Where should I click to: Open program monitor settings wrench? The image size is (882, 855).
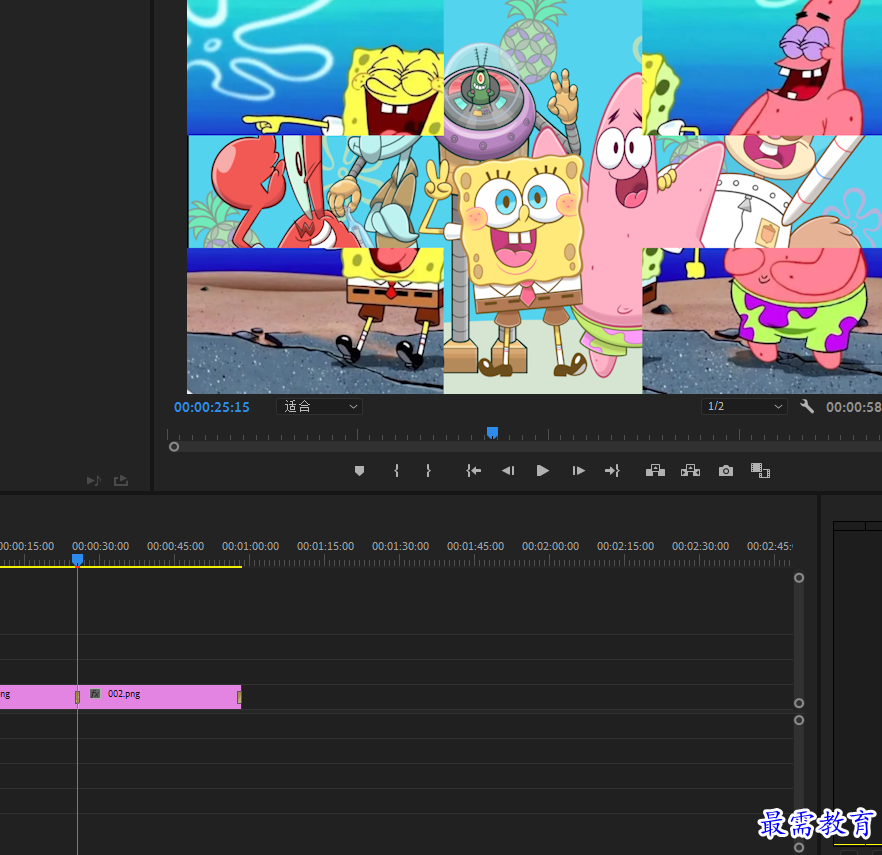click(x=807, y=406)
